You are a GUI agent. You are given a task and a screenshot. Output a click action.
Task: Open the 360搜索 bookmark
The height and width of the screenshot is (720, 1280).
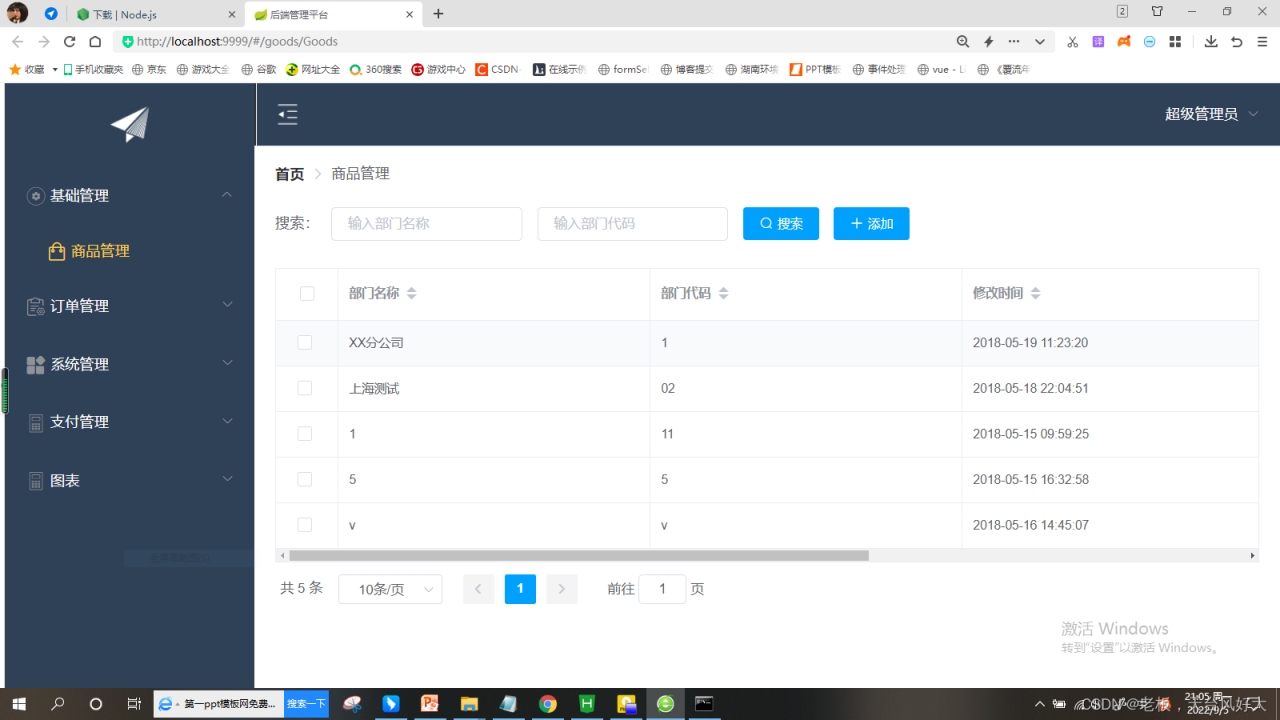(375, 70)
